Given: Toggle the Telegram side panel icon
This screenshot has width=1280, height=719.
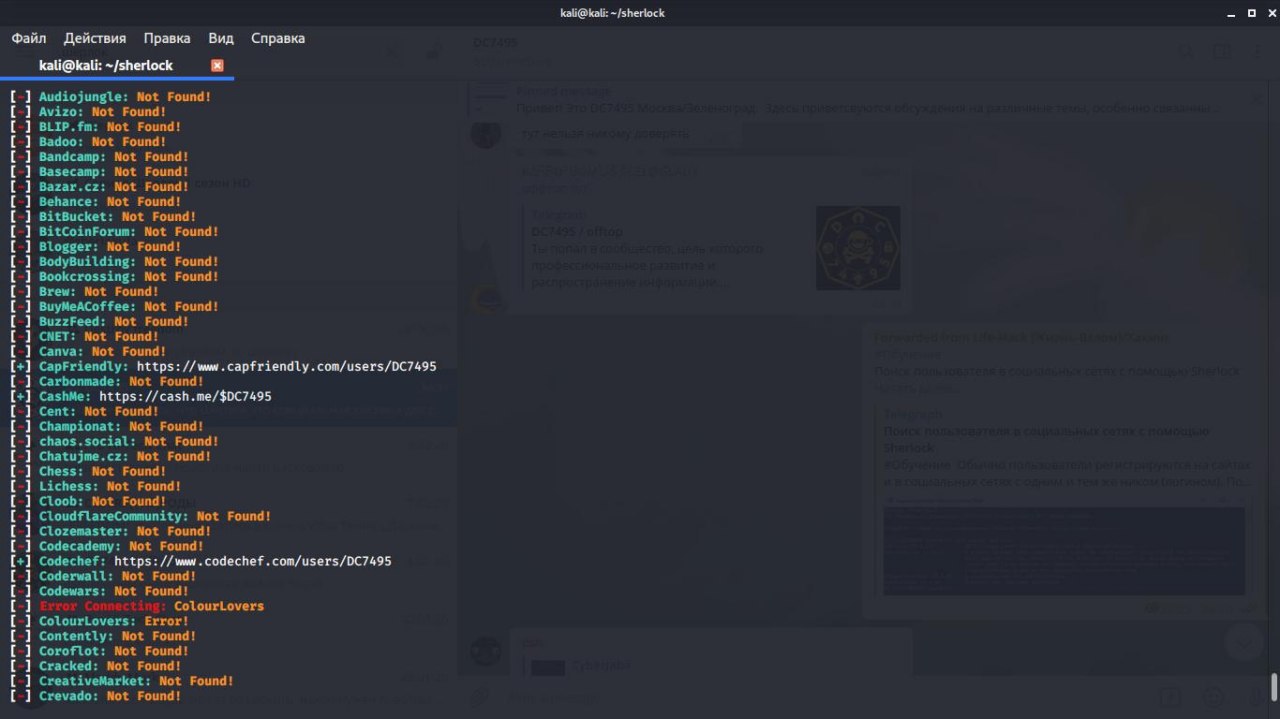Looking at the screenshot, I should 1221,52.
